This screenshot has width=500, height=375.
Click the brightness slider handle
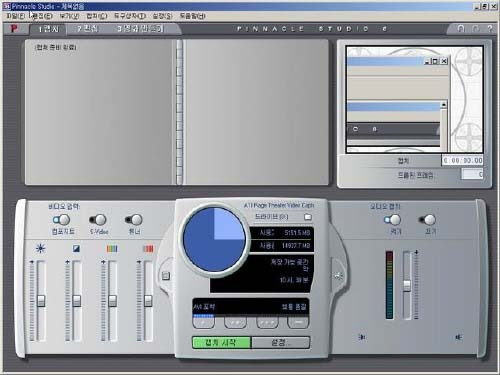41,301
